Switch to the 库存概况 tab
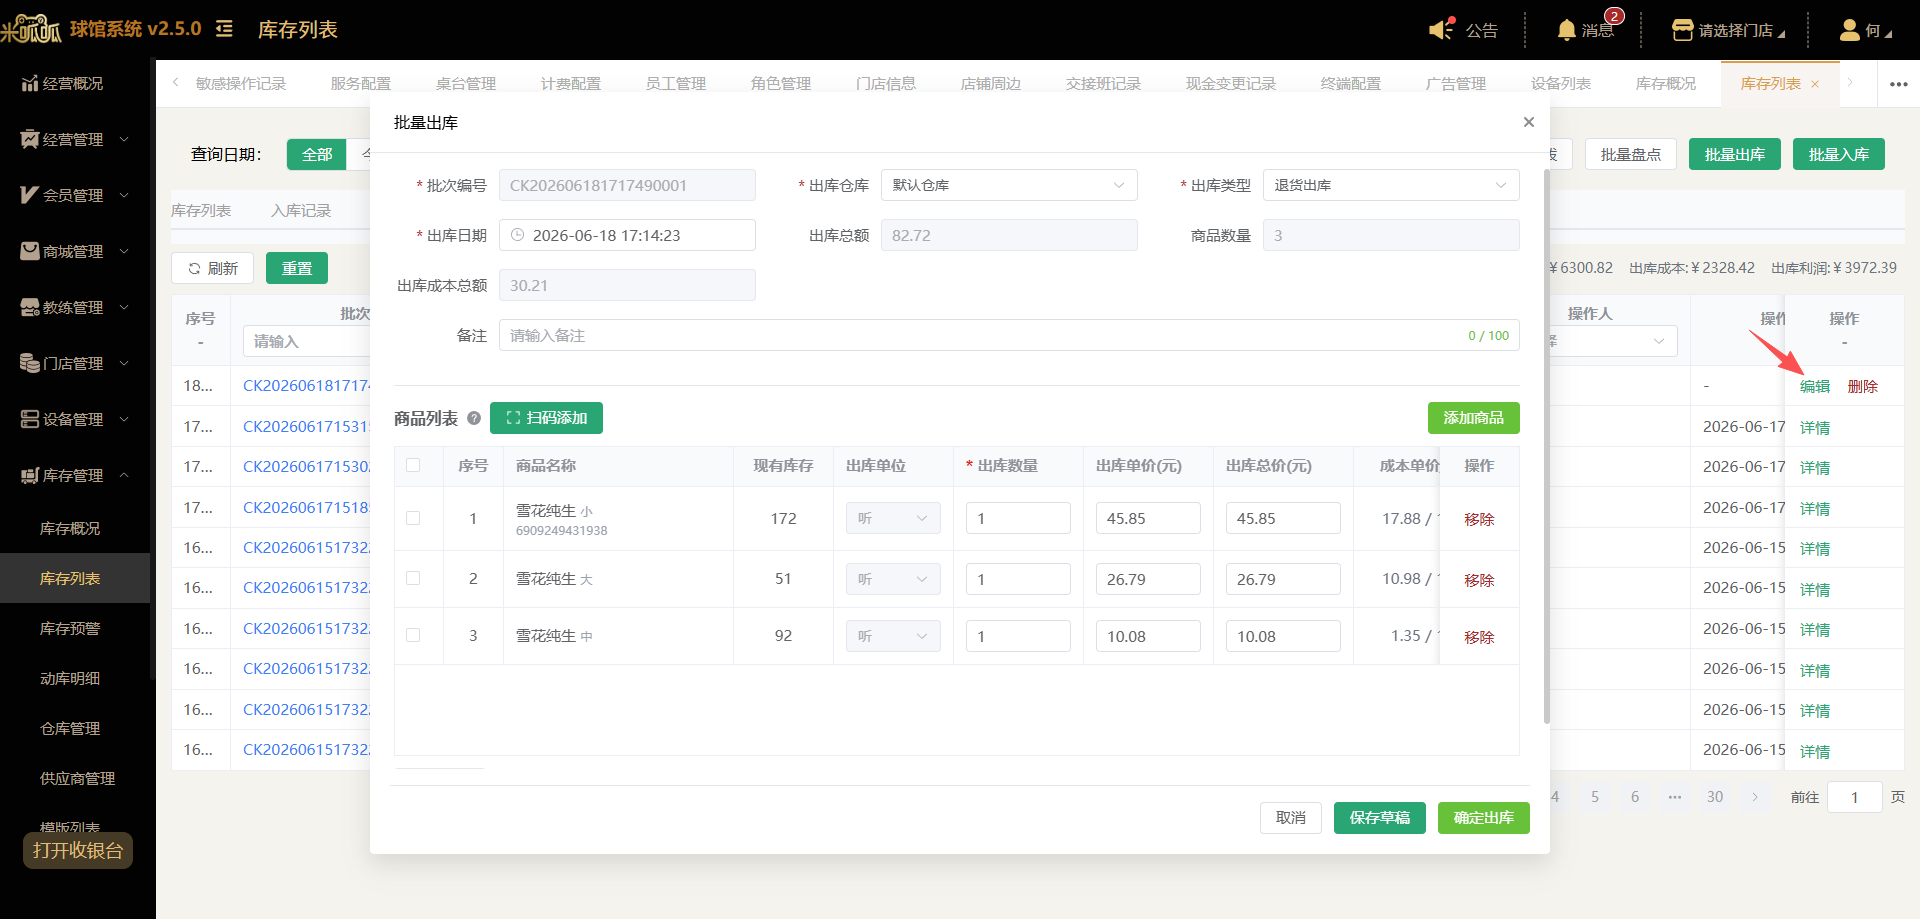The height and width of the screenshot is (919, 1920). [1665, 84]
